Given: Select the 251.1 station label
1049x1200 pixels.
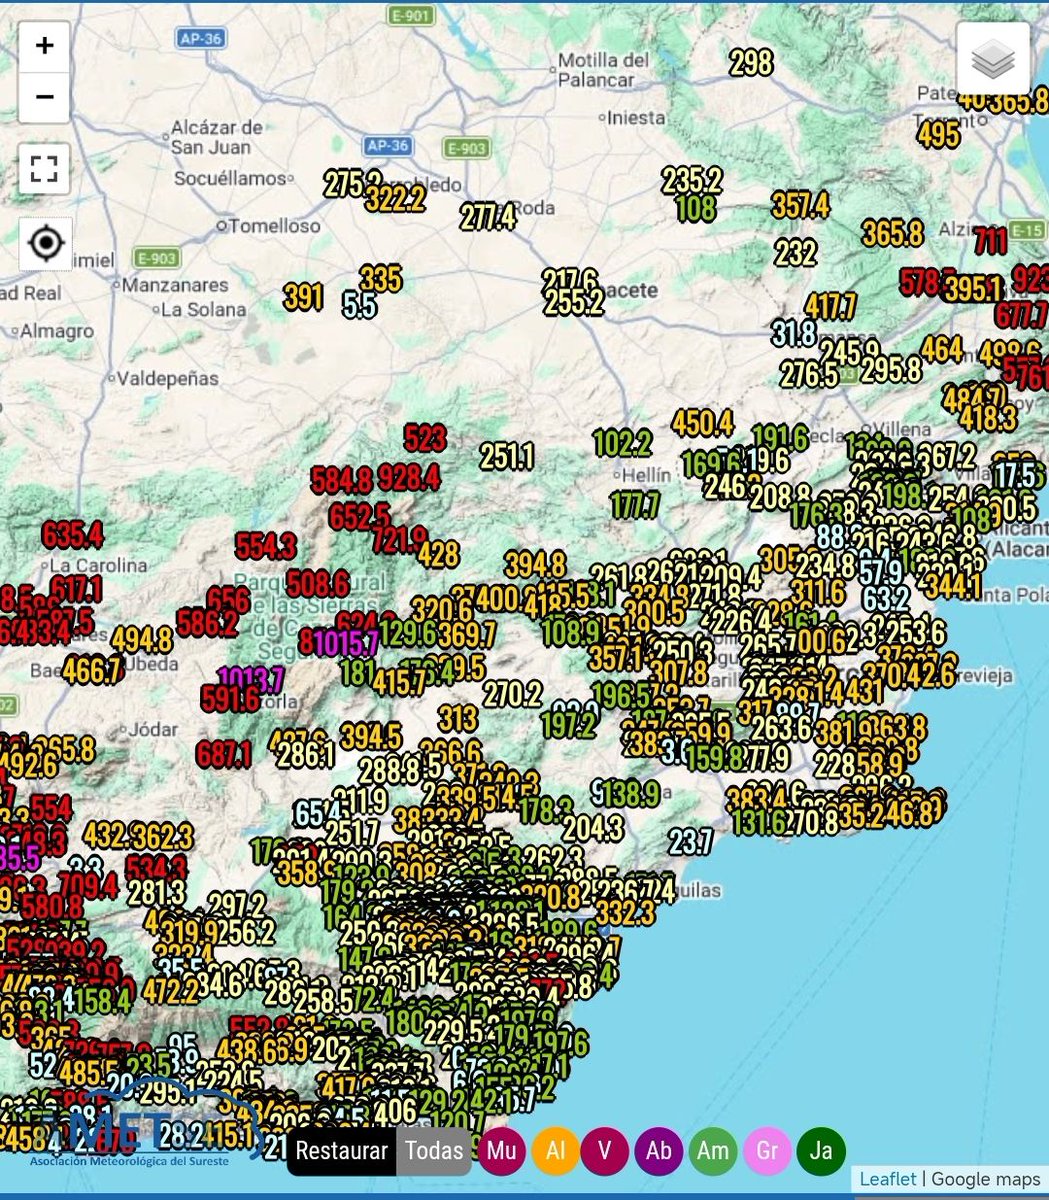Looking at the screenshot, I should (506, 456).
